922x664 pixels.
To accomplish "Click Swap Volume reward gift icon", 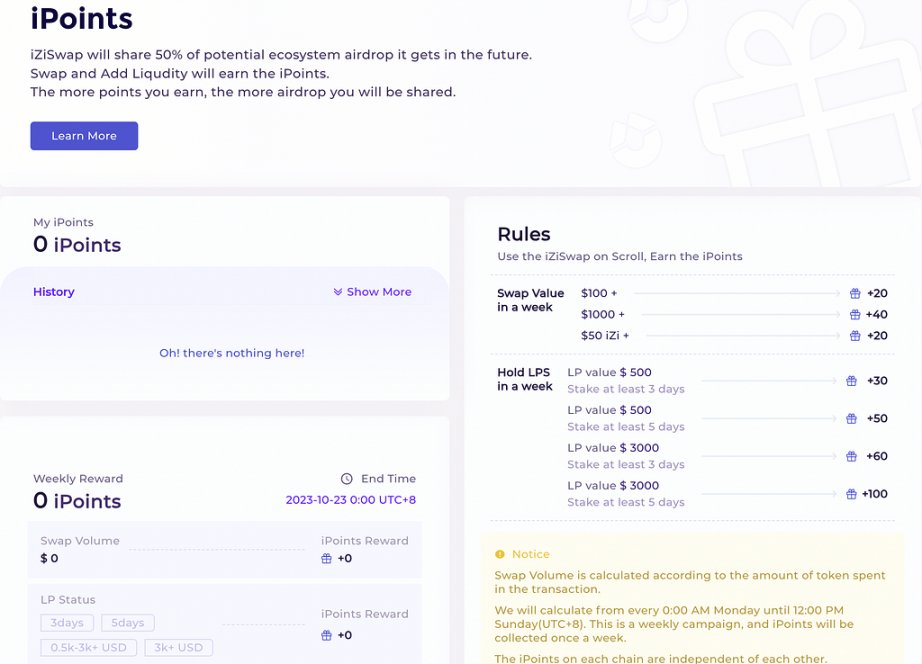I will coord(326,559).
